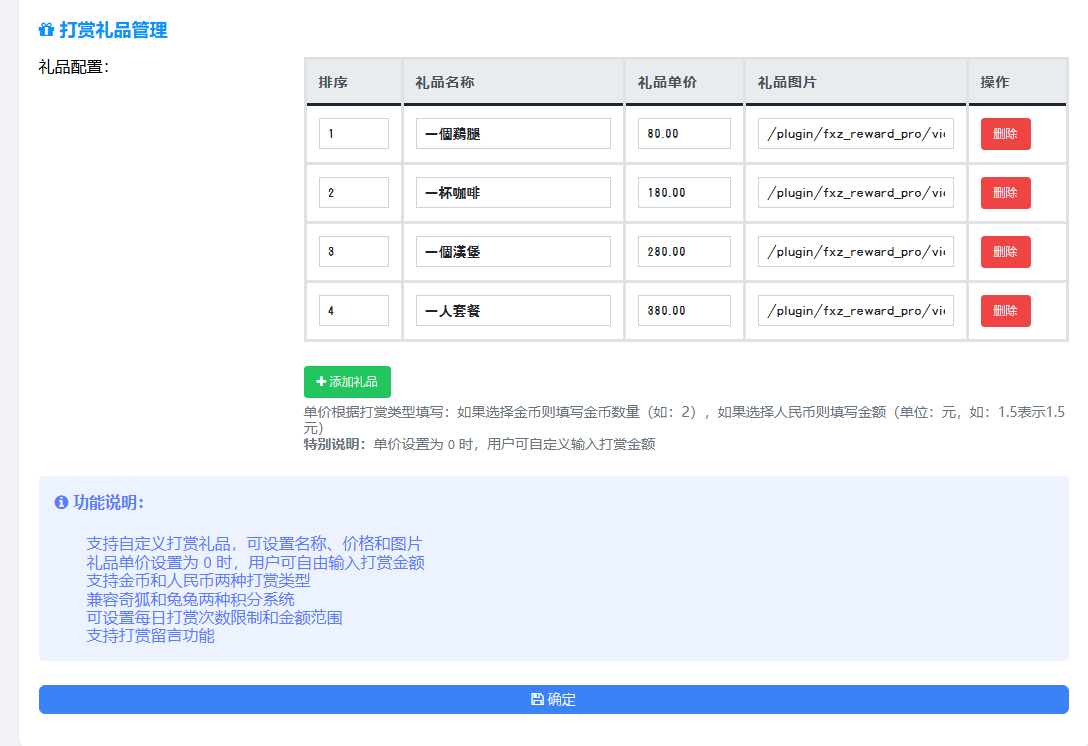Click the sort order field with value 1
Image resolution: width=1088 pixels, height=746 pixels.
(x=353, y=134)
